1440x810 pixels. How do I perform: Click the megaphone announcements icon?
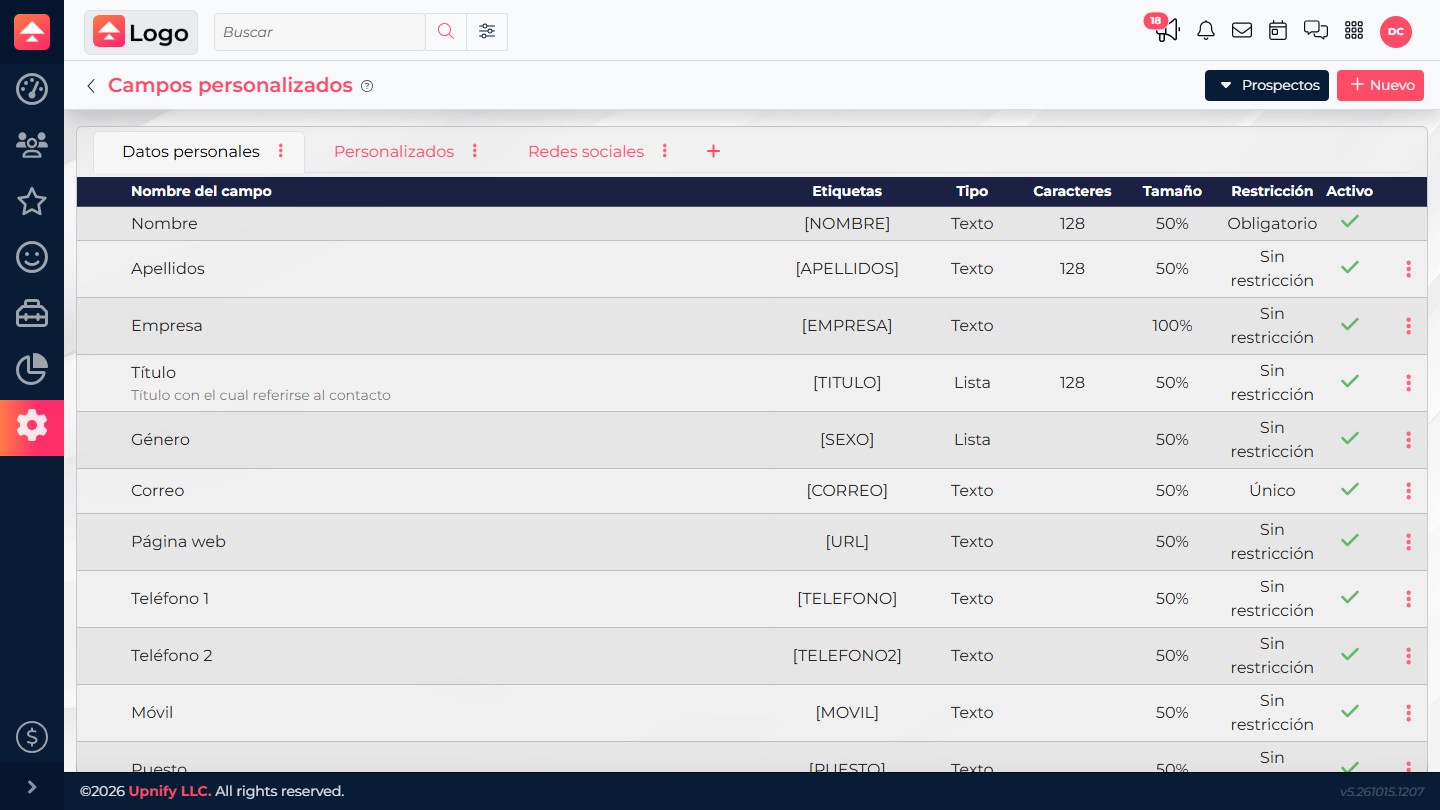[x=1167, y=31]
